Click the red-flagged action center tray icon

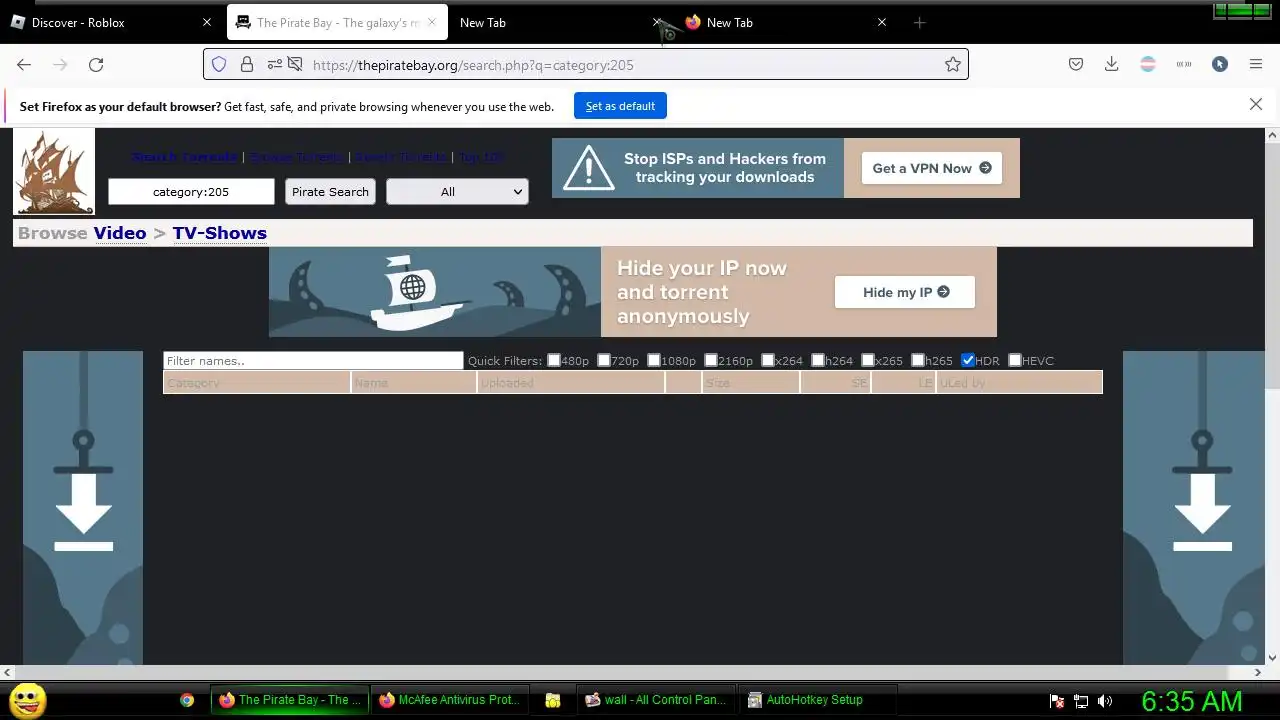tap(1057, 701)
